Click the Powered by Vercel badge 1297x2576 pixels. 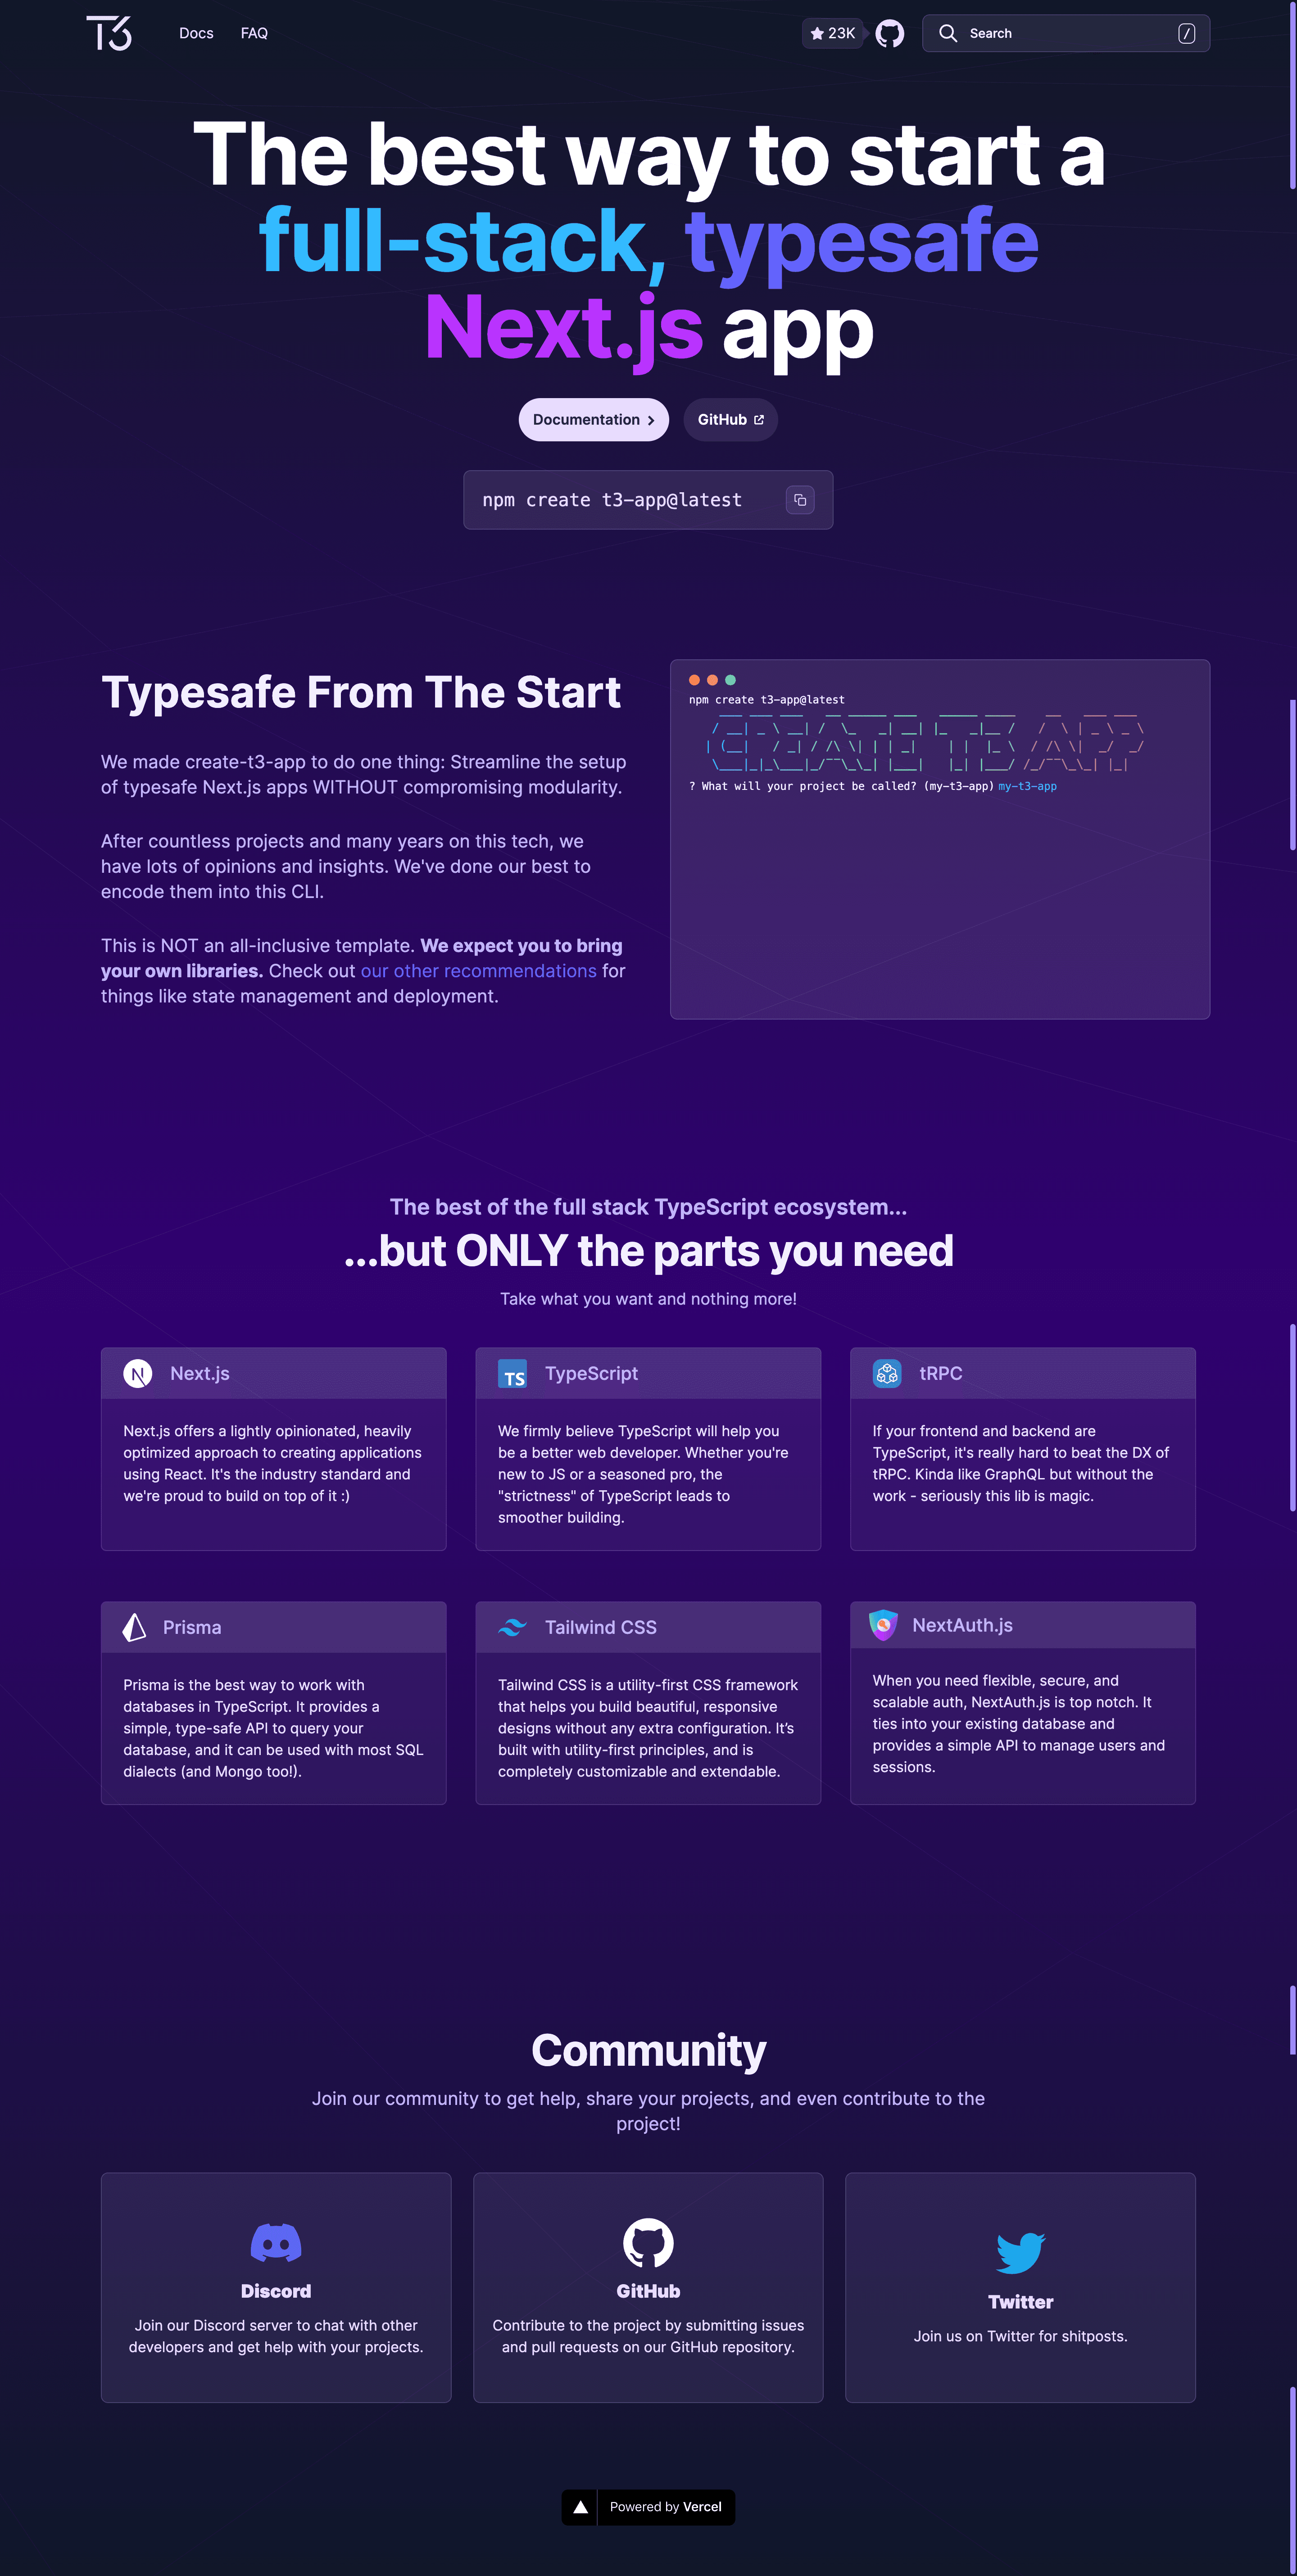coord(648,2507)
